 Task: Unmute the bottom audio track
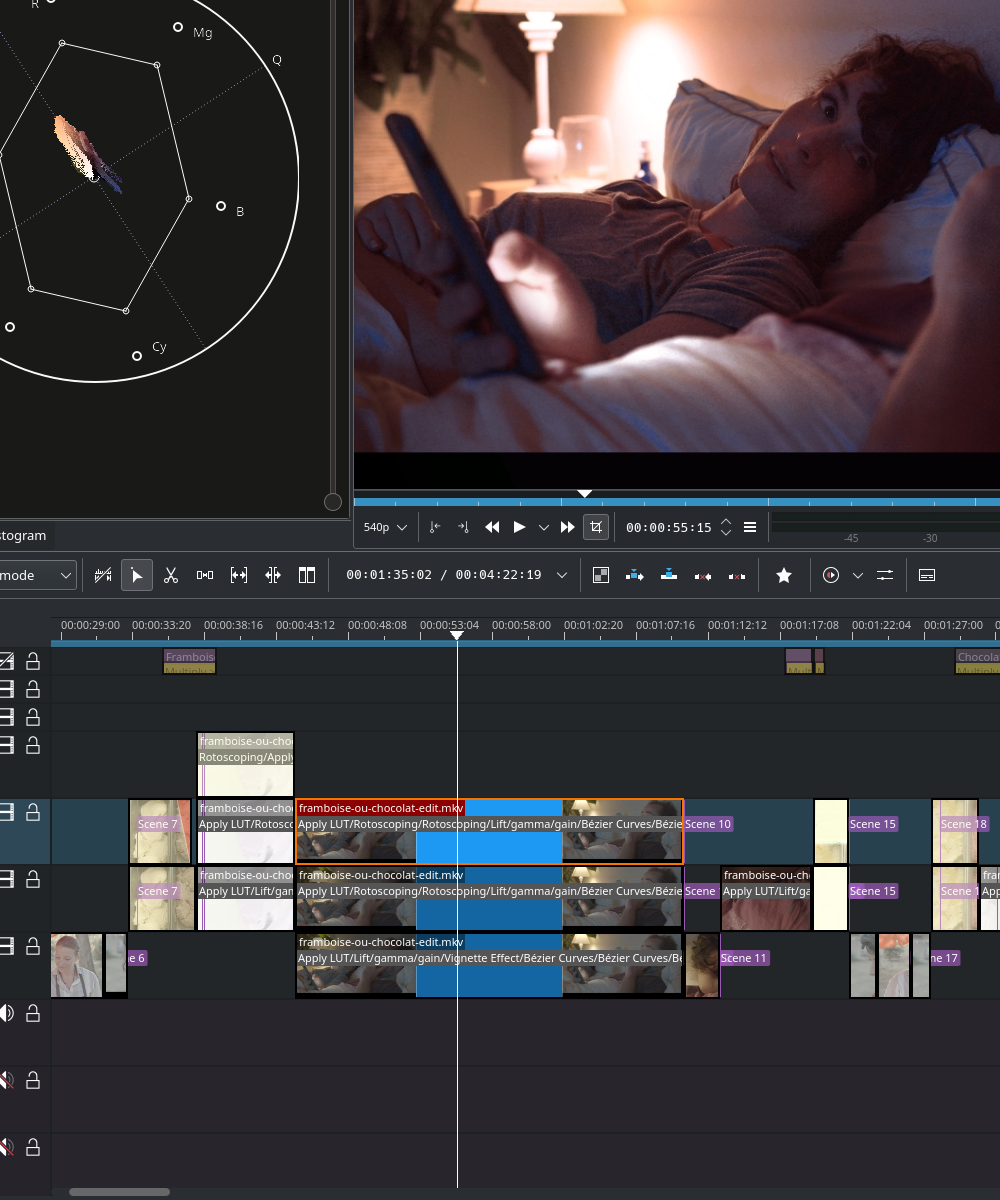coord(7,1146)
